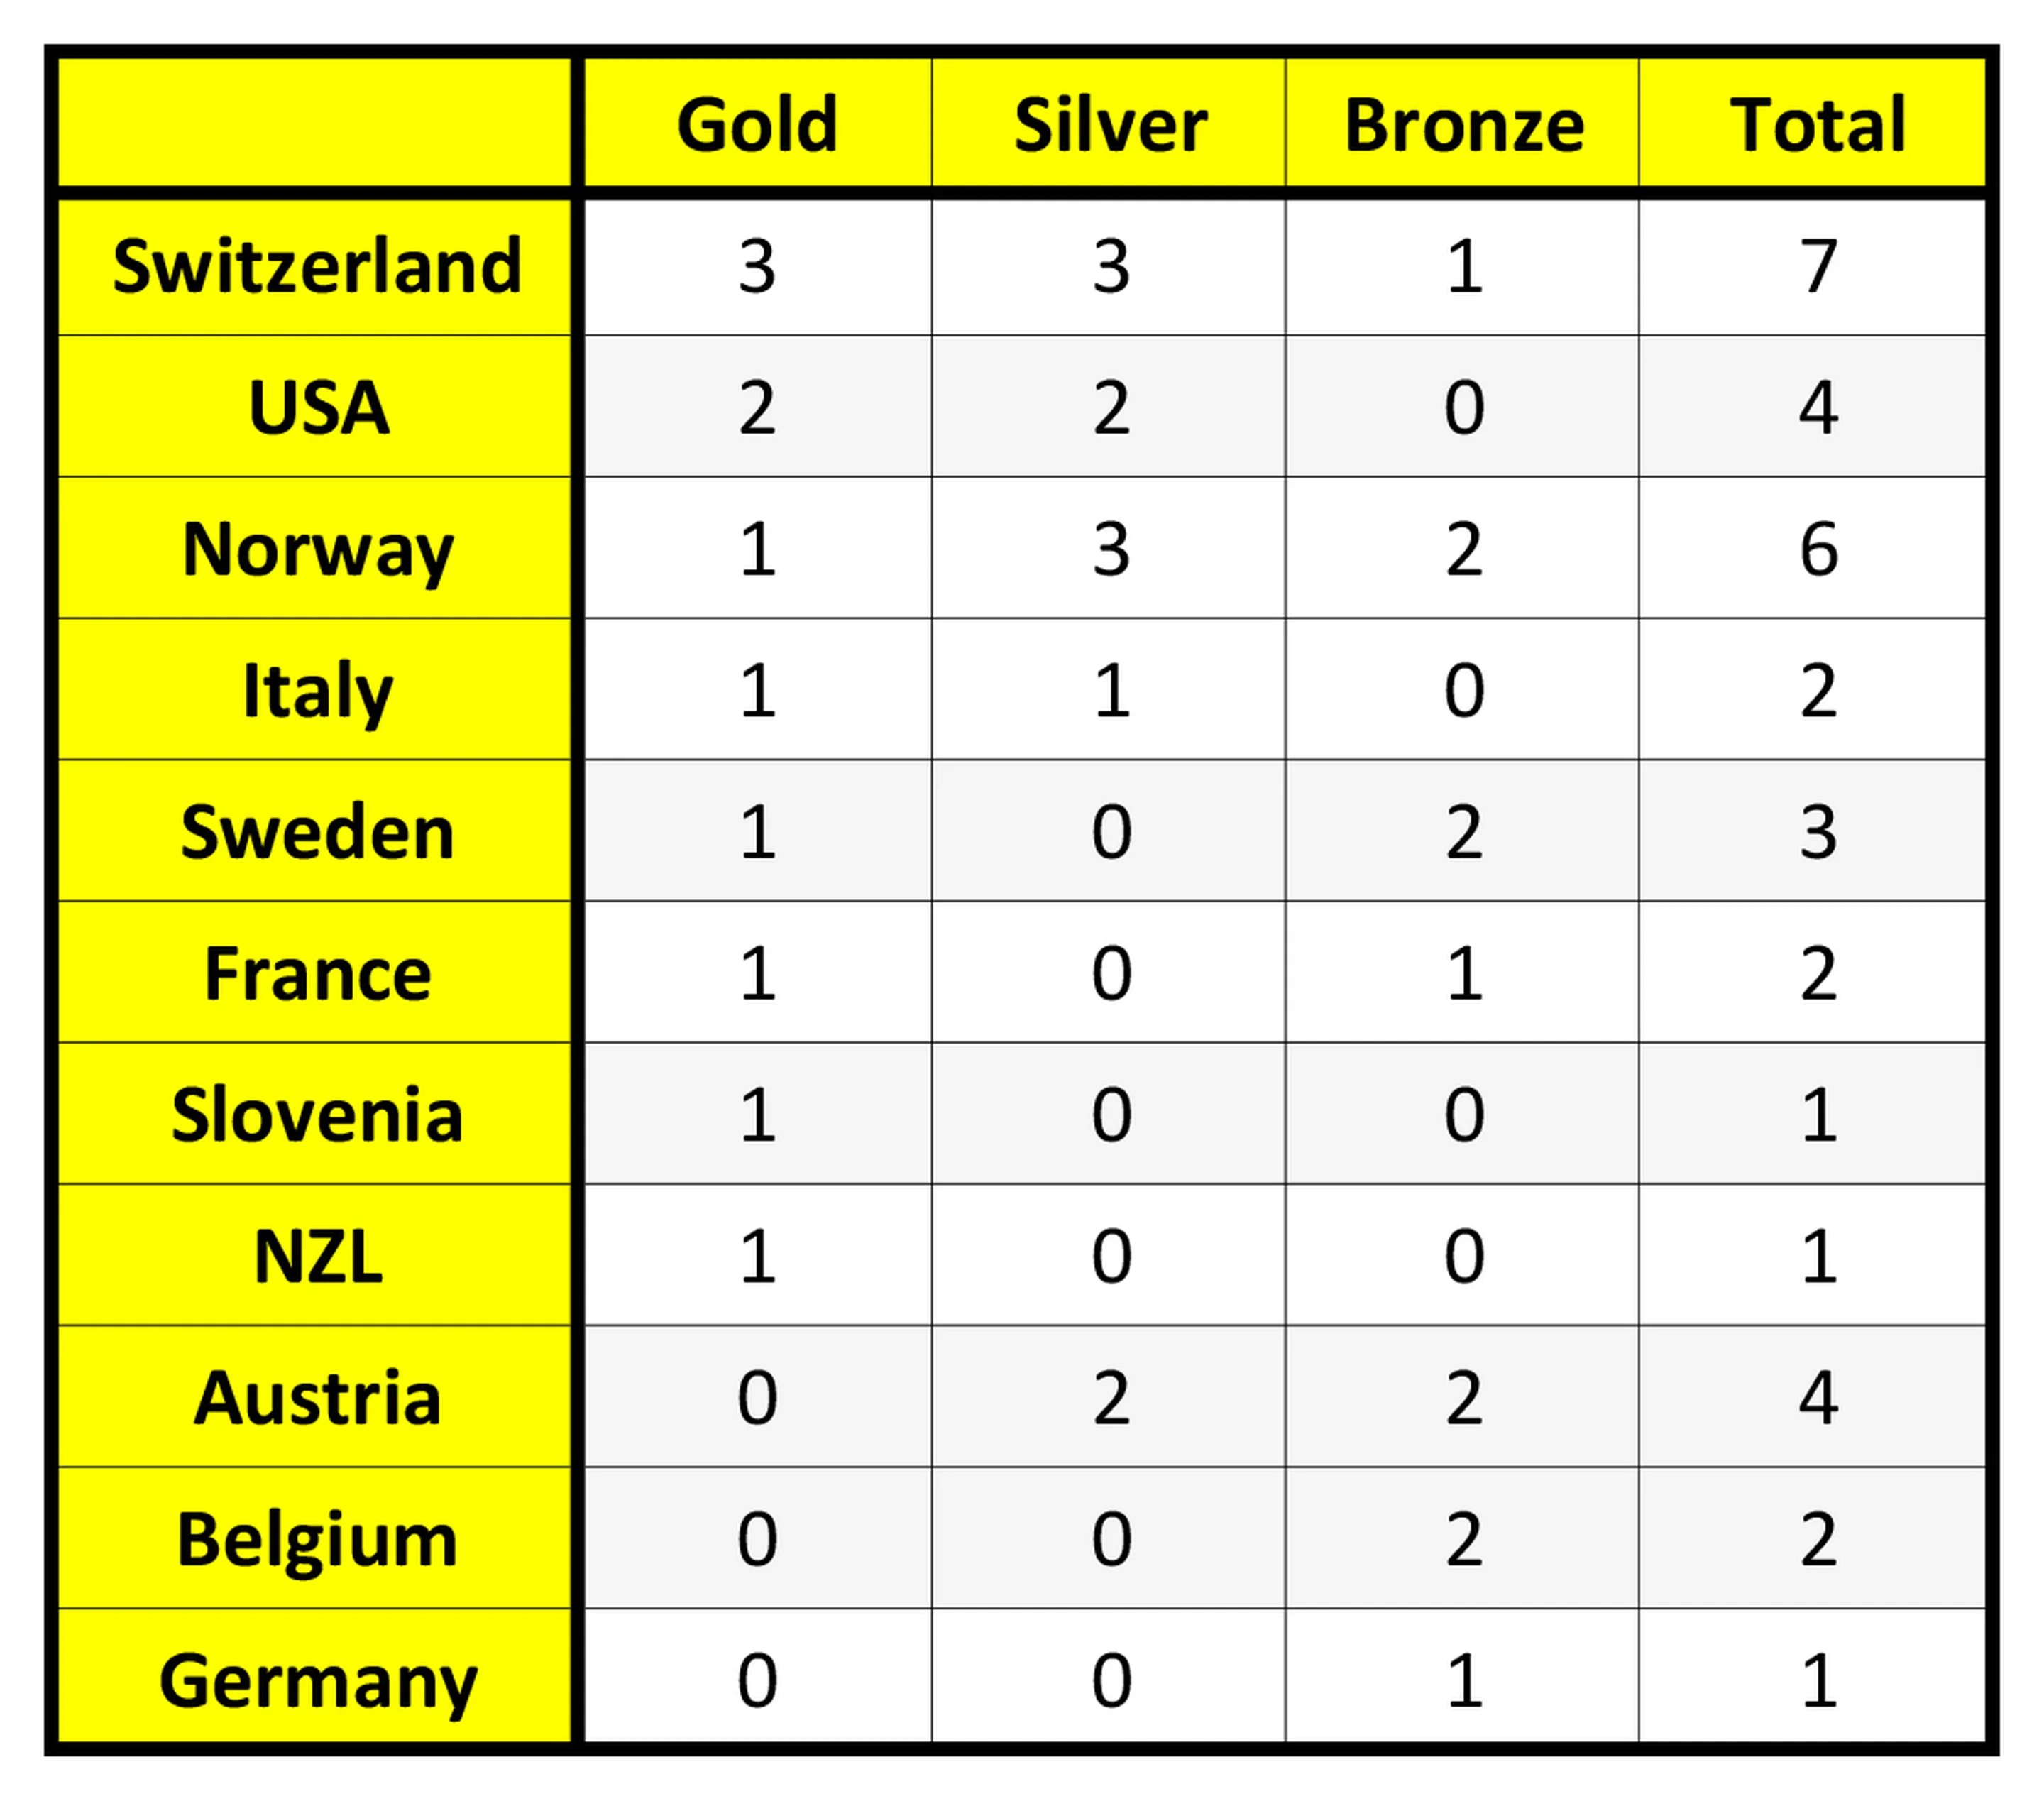Select the NZL row label
2044x1806 pixels.
click(x=317, y=1257)
